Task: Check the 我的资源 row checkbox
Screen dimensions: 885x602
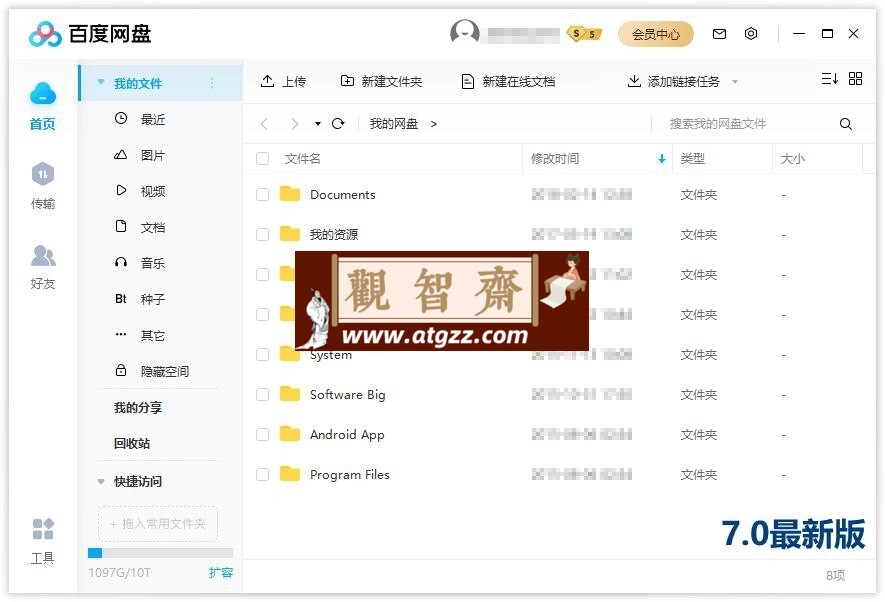Action: point(262,234)
